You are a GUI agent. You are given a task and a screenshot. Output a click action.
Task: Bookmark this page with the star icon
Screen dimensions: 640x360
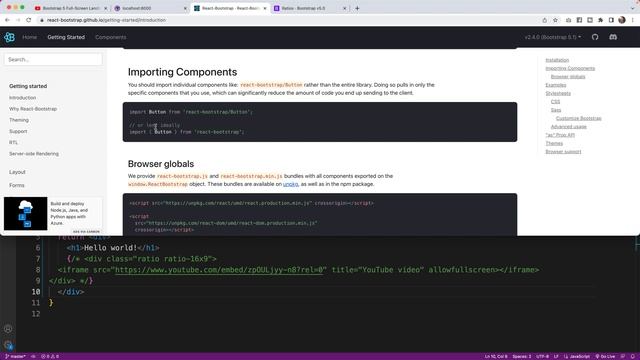(x=555, y=20)
